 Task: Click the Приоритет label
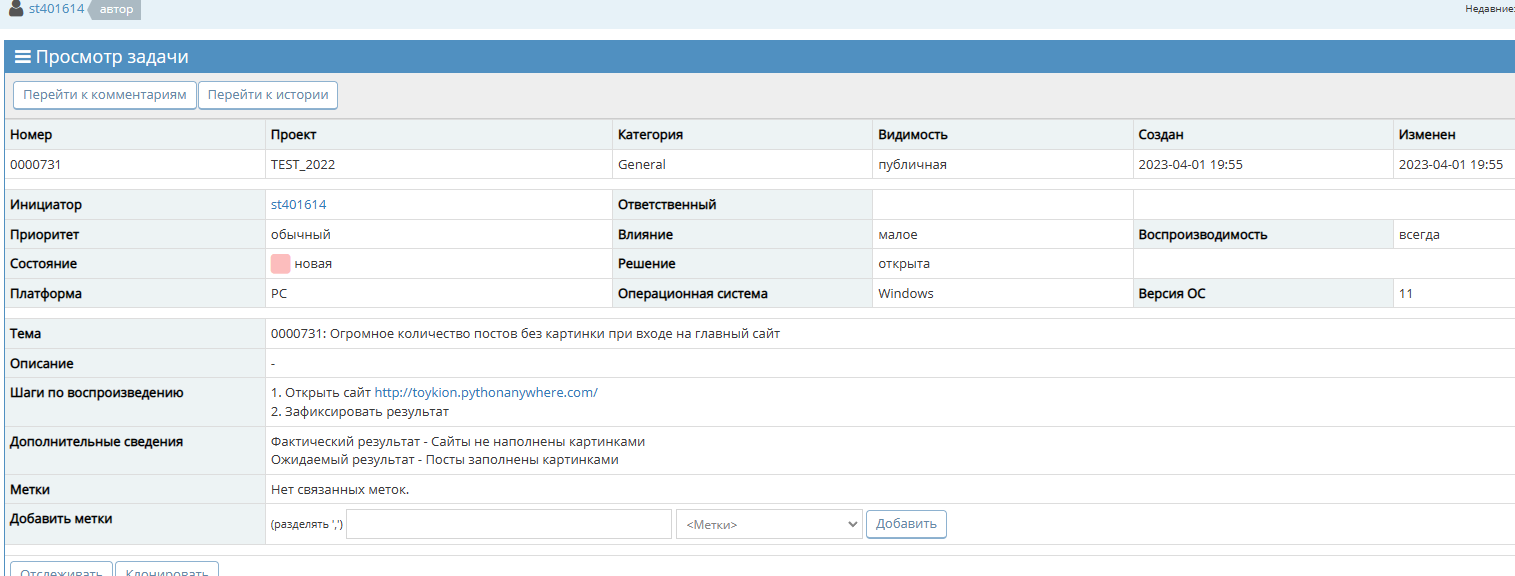point(44,235)
